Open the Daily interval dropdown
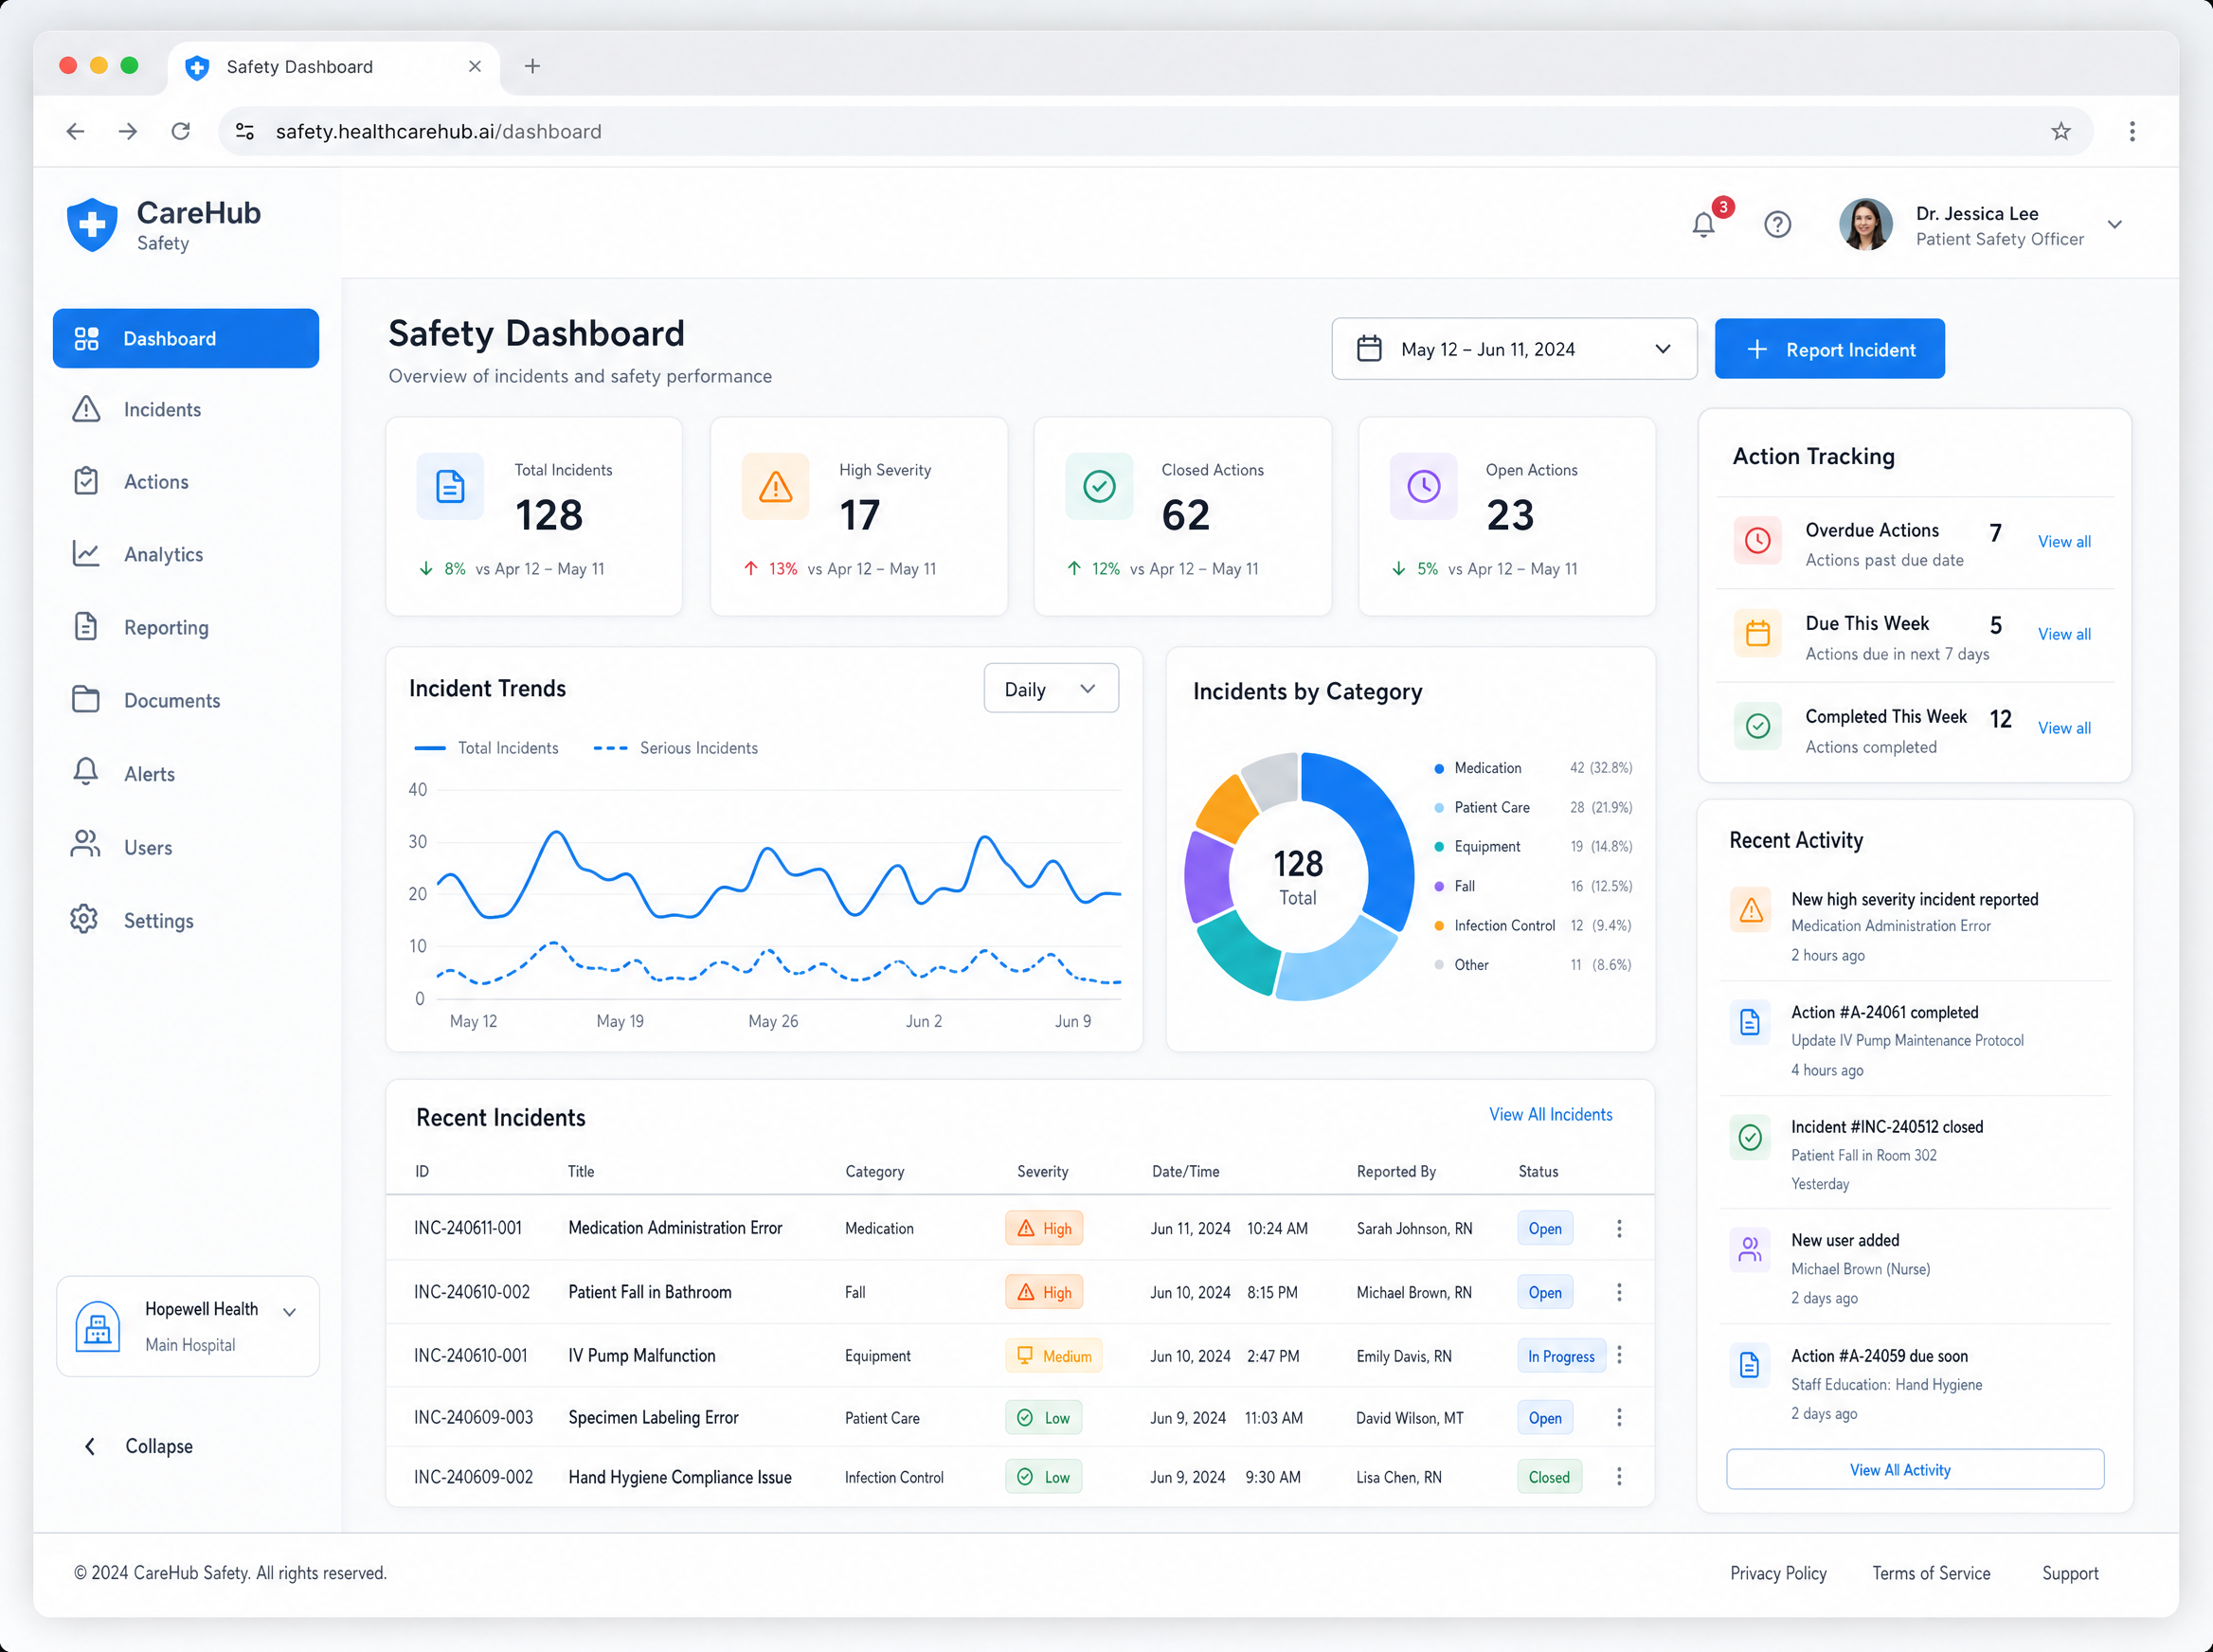This screenshot has height=1652, width=2213. 1051,689
